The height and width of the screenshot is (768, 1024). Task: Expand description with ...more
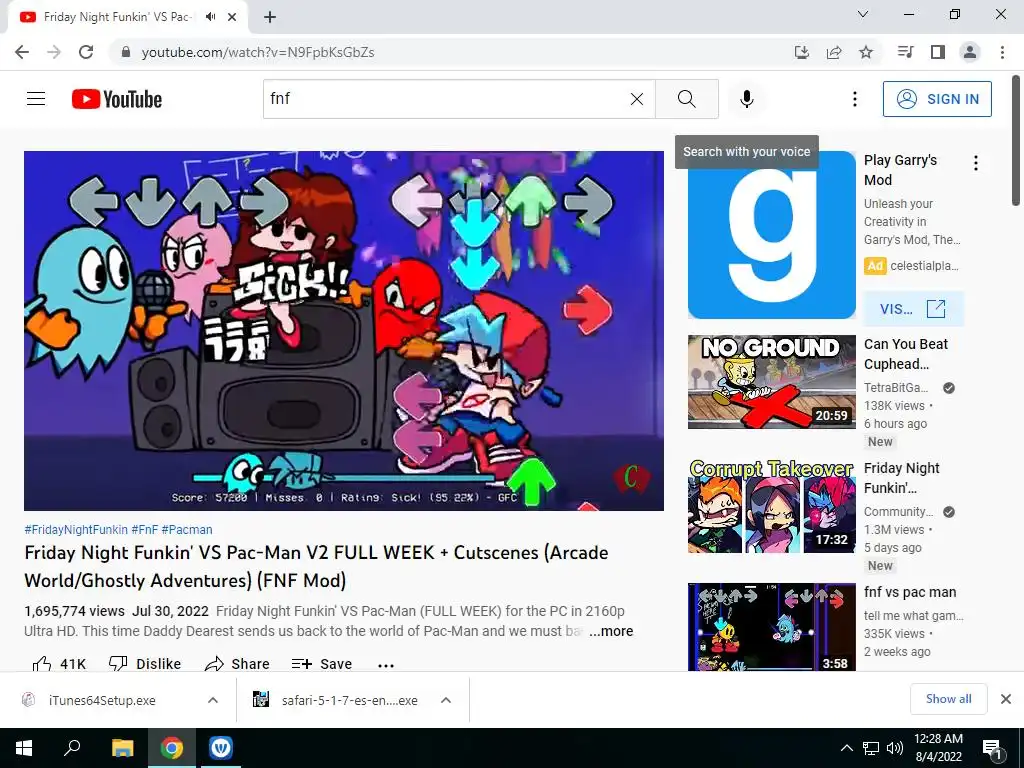[x=611, y=632]
